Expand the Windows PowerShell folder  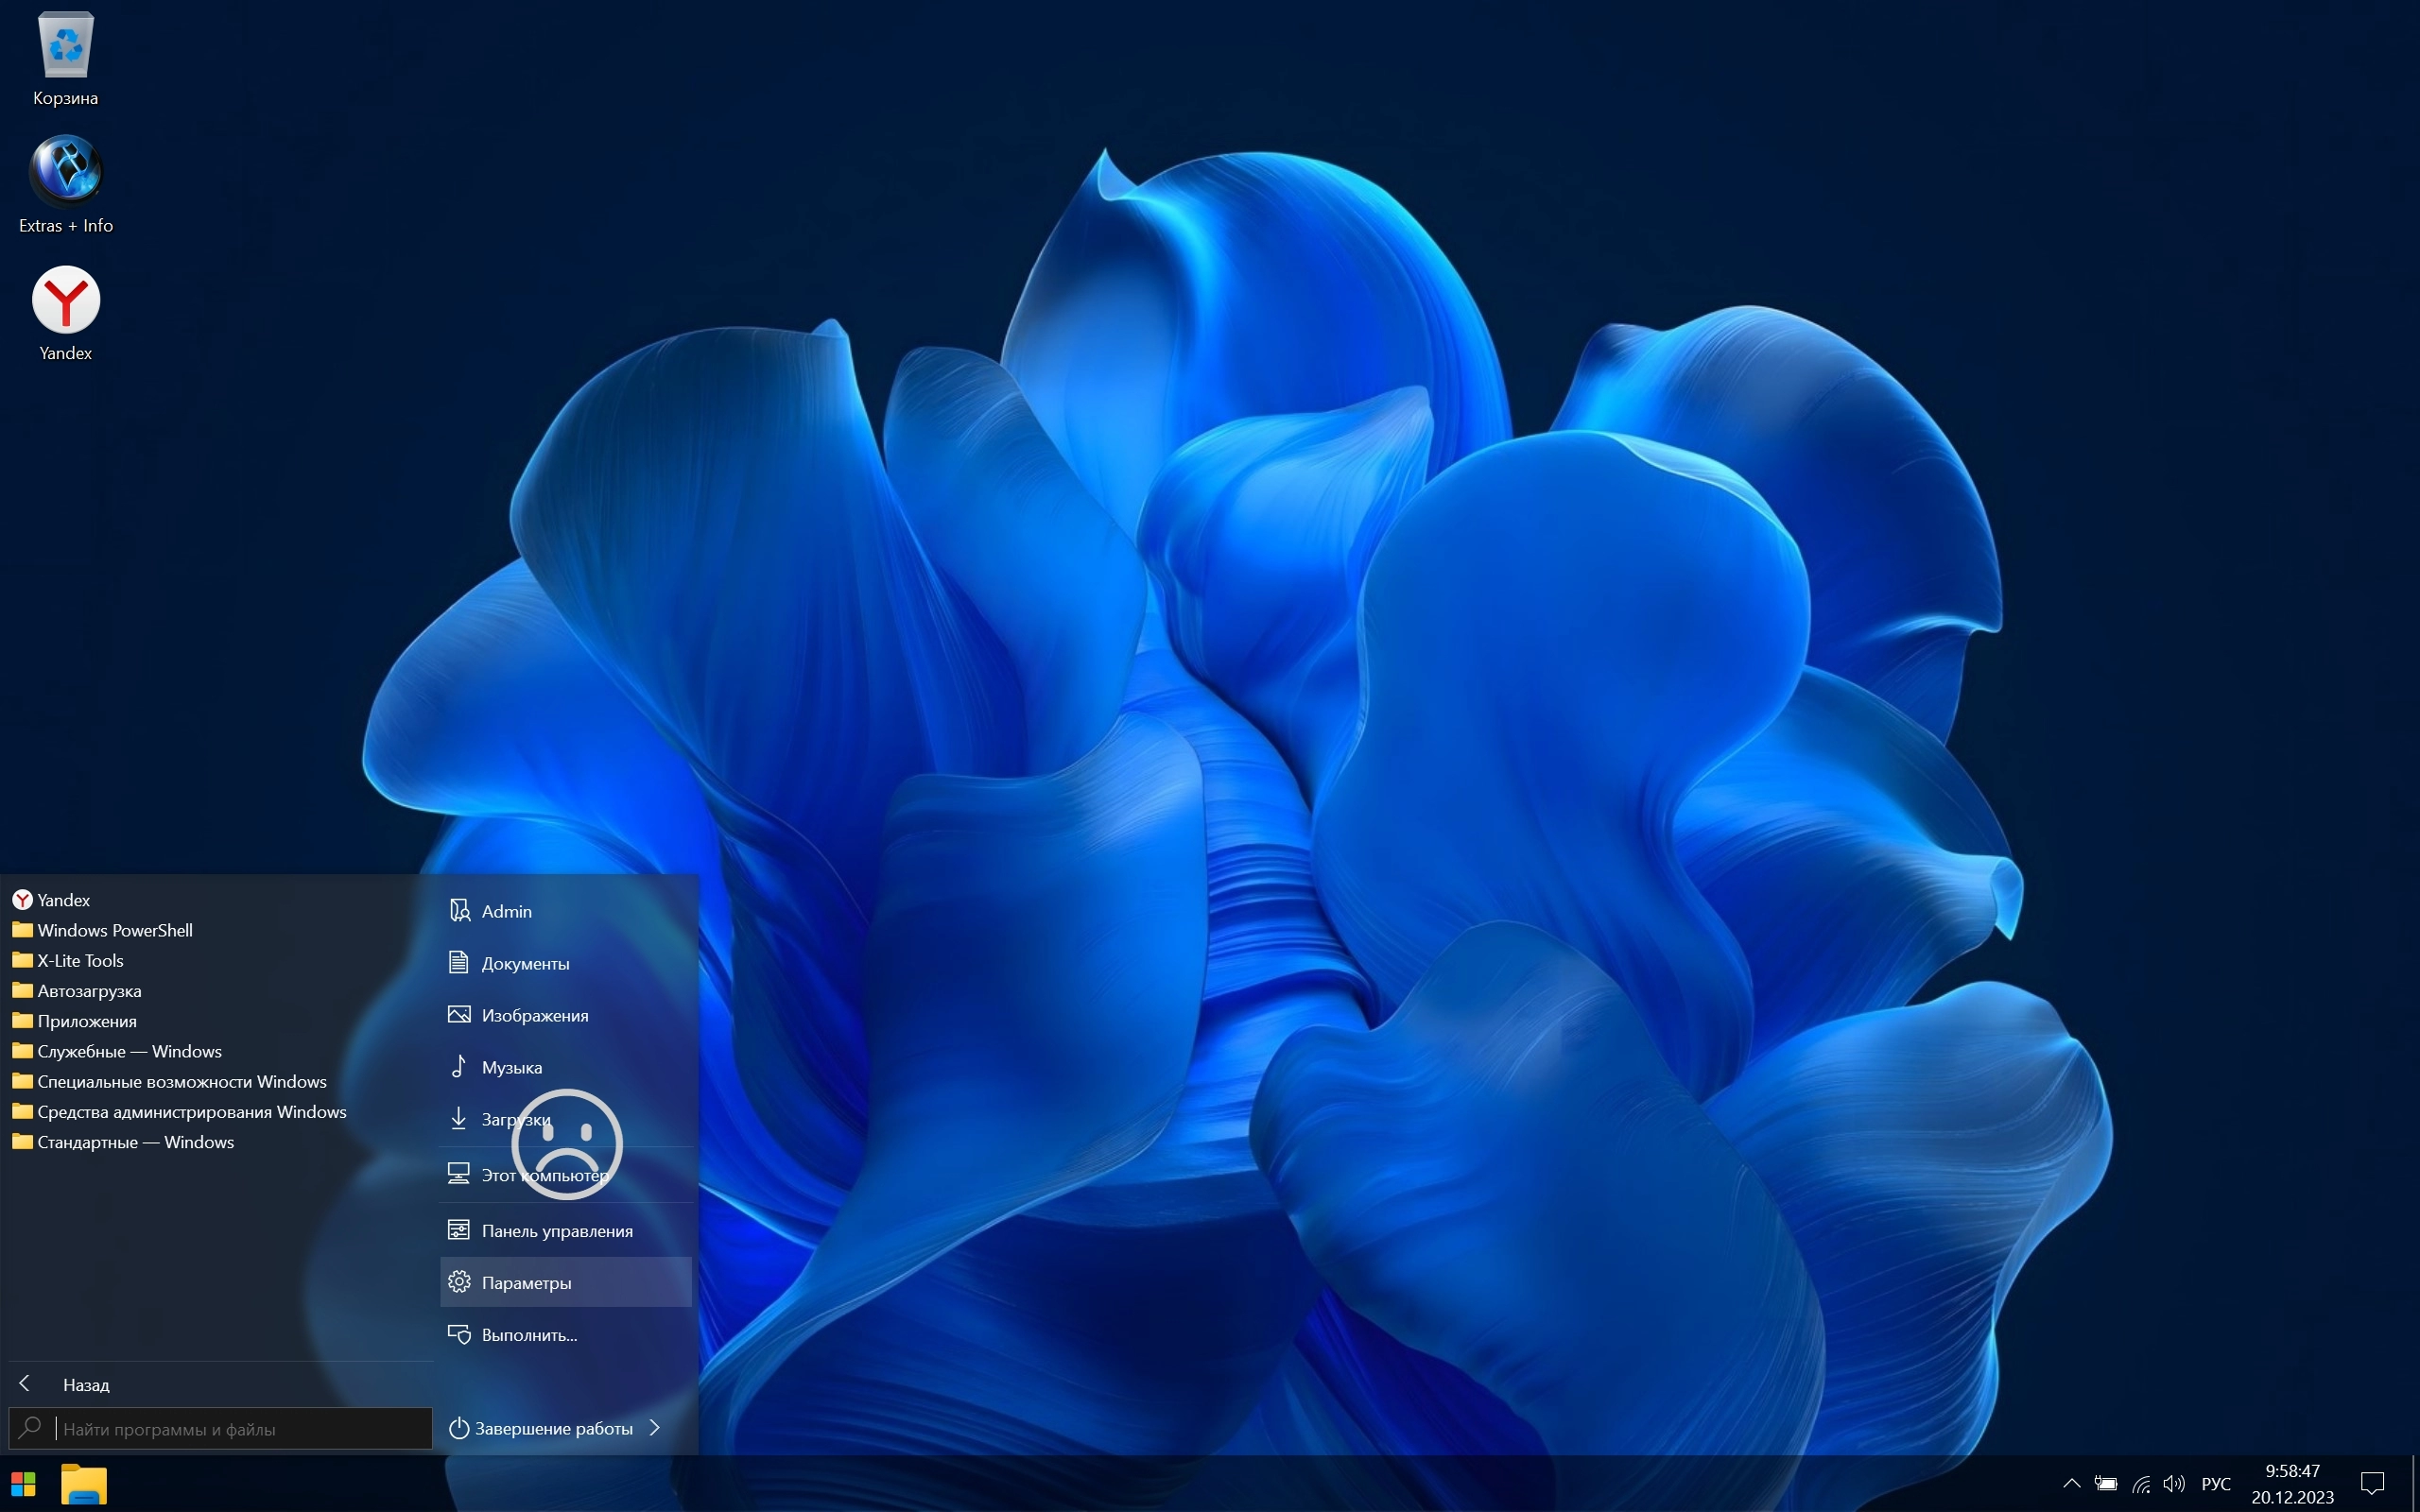114,930
